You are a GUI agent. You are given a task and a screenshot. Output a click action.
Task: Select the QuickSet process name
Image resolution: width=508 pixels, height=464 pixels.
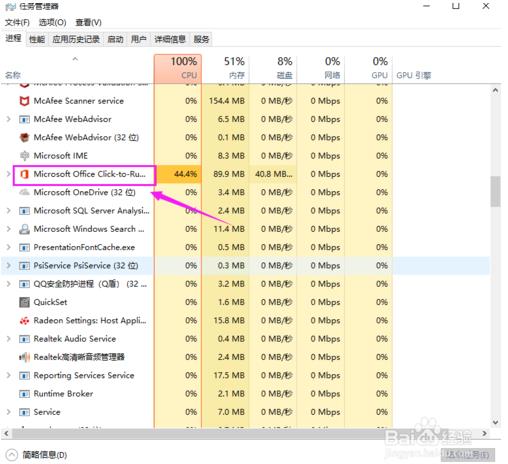[x=50, y=302]
